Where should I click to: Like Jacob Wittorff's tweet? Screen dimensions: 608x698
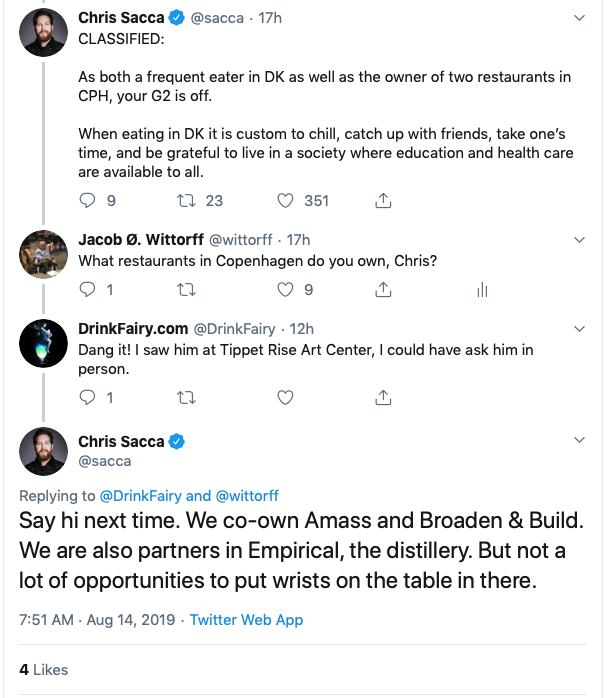point(285,290)
